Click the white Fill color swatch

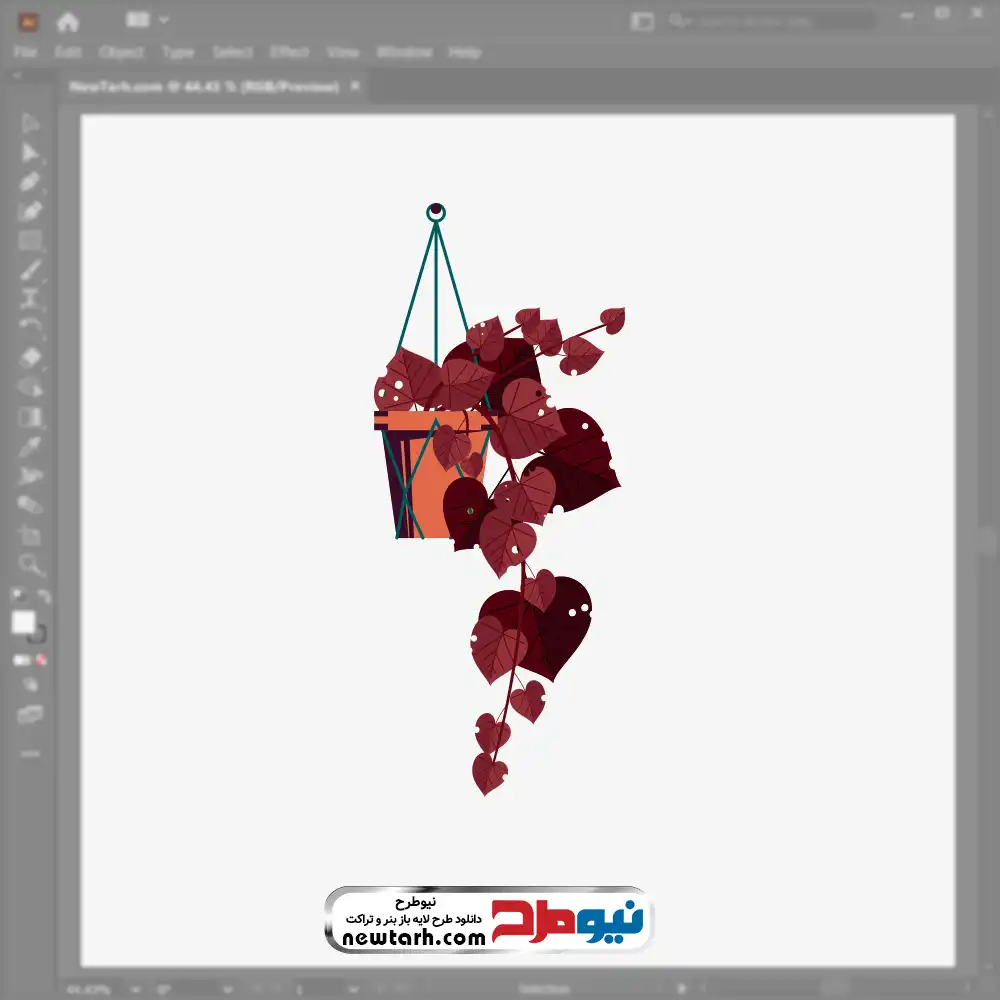tap(23, 622)
